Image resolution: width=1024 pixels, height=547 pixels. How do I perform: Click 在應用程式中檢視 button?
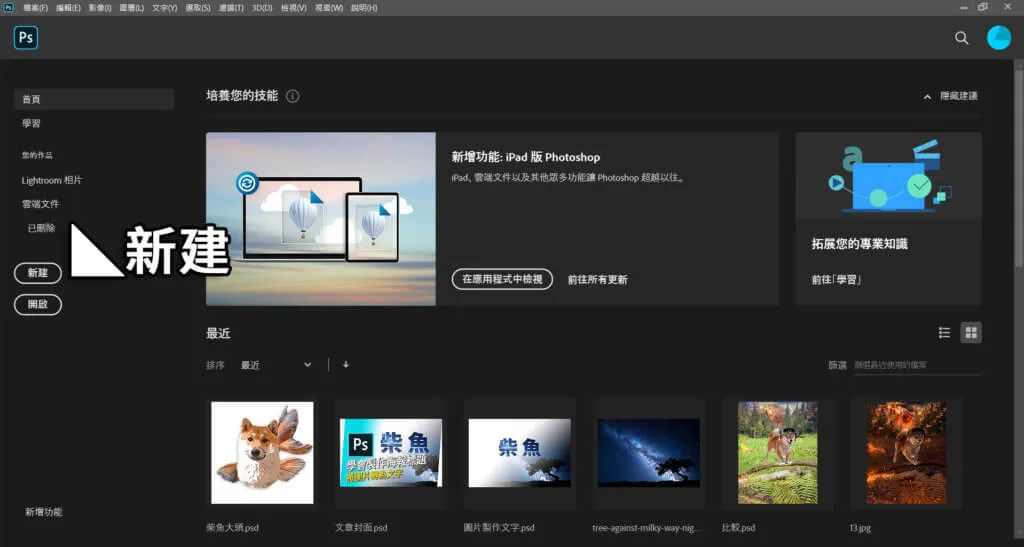pyautogui.click(x=502, y=279)
